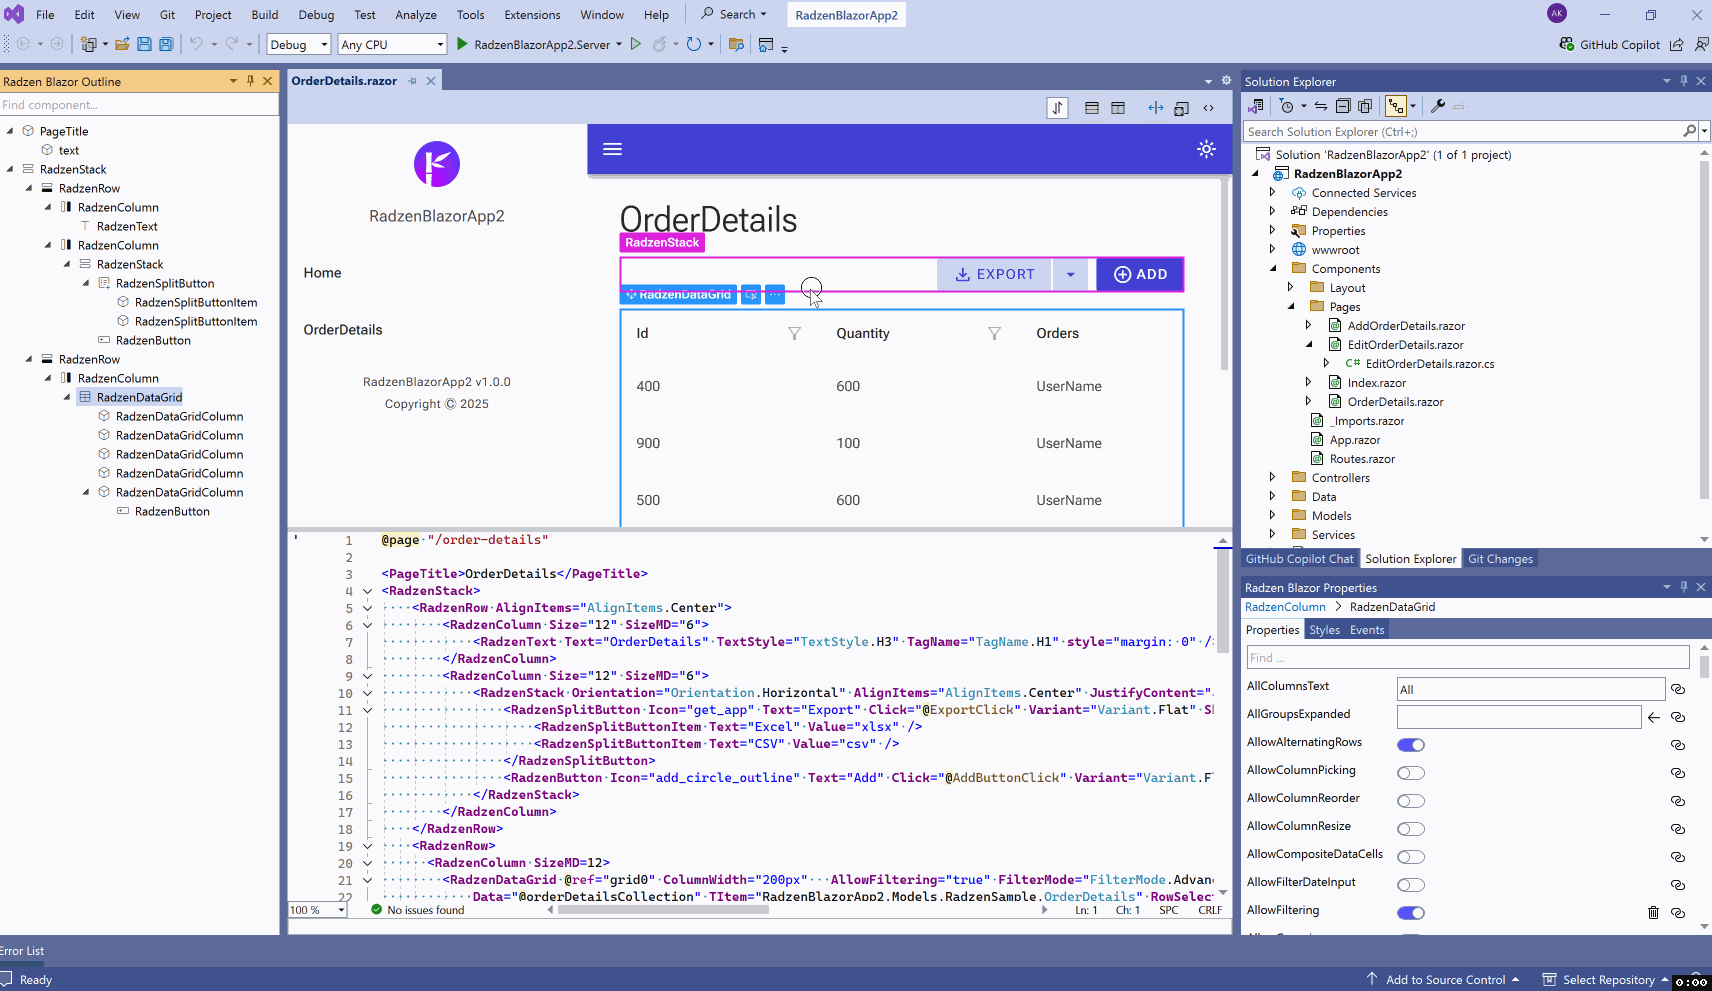The height and width of the screenshot is (991, 1712).
Task: Open the Extensions menu
Action: coord(532,15)
